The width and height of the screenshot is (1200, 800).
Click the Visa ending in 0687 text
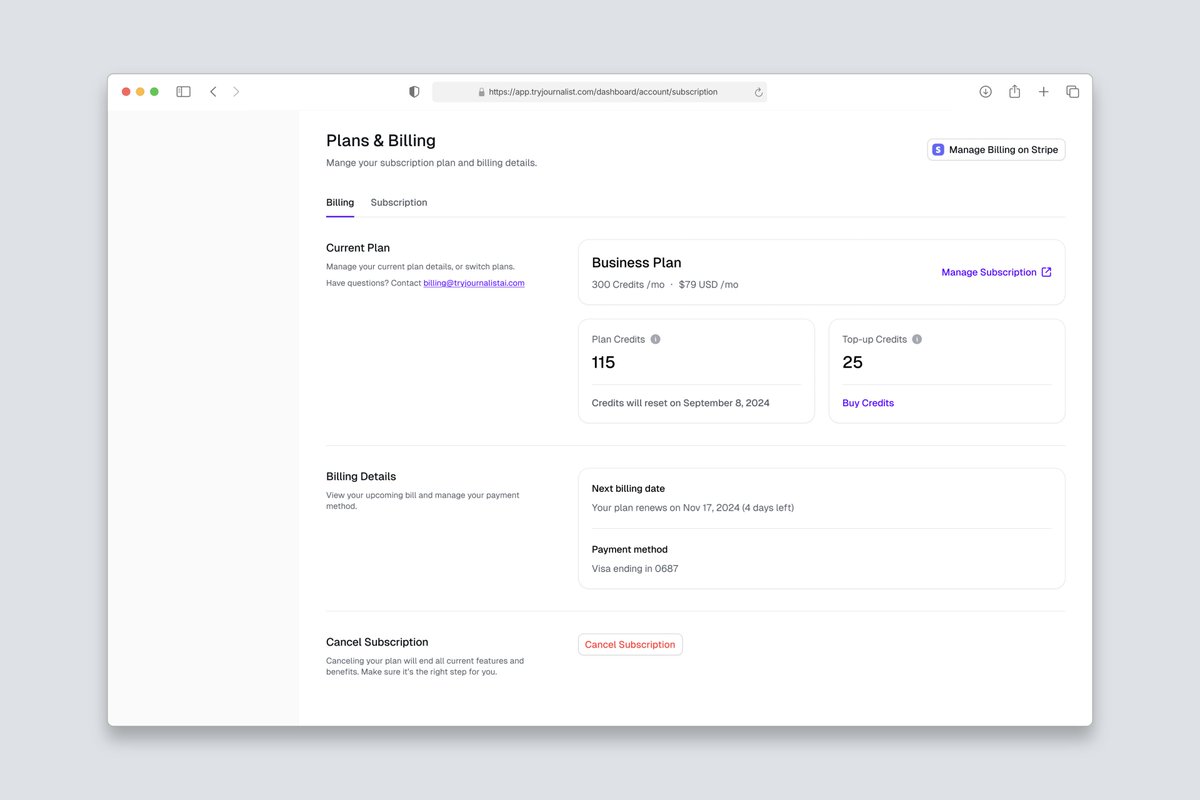(x=635, y=569)
